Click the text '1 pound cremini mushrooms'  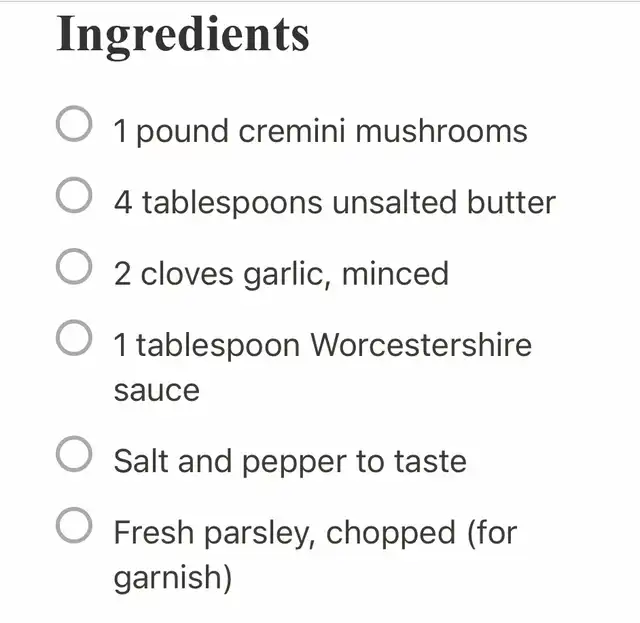[x=320, y=131]
